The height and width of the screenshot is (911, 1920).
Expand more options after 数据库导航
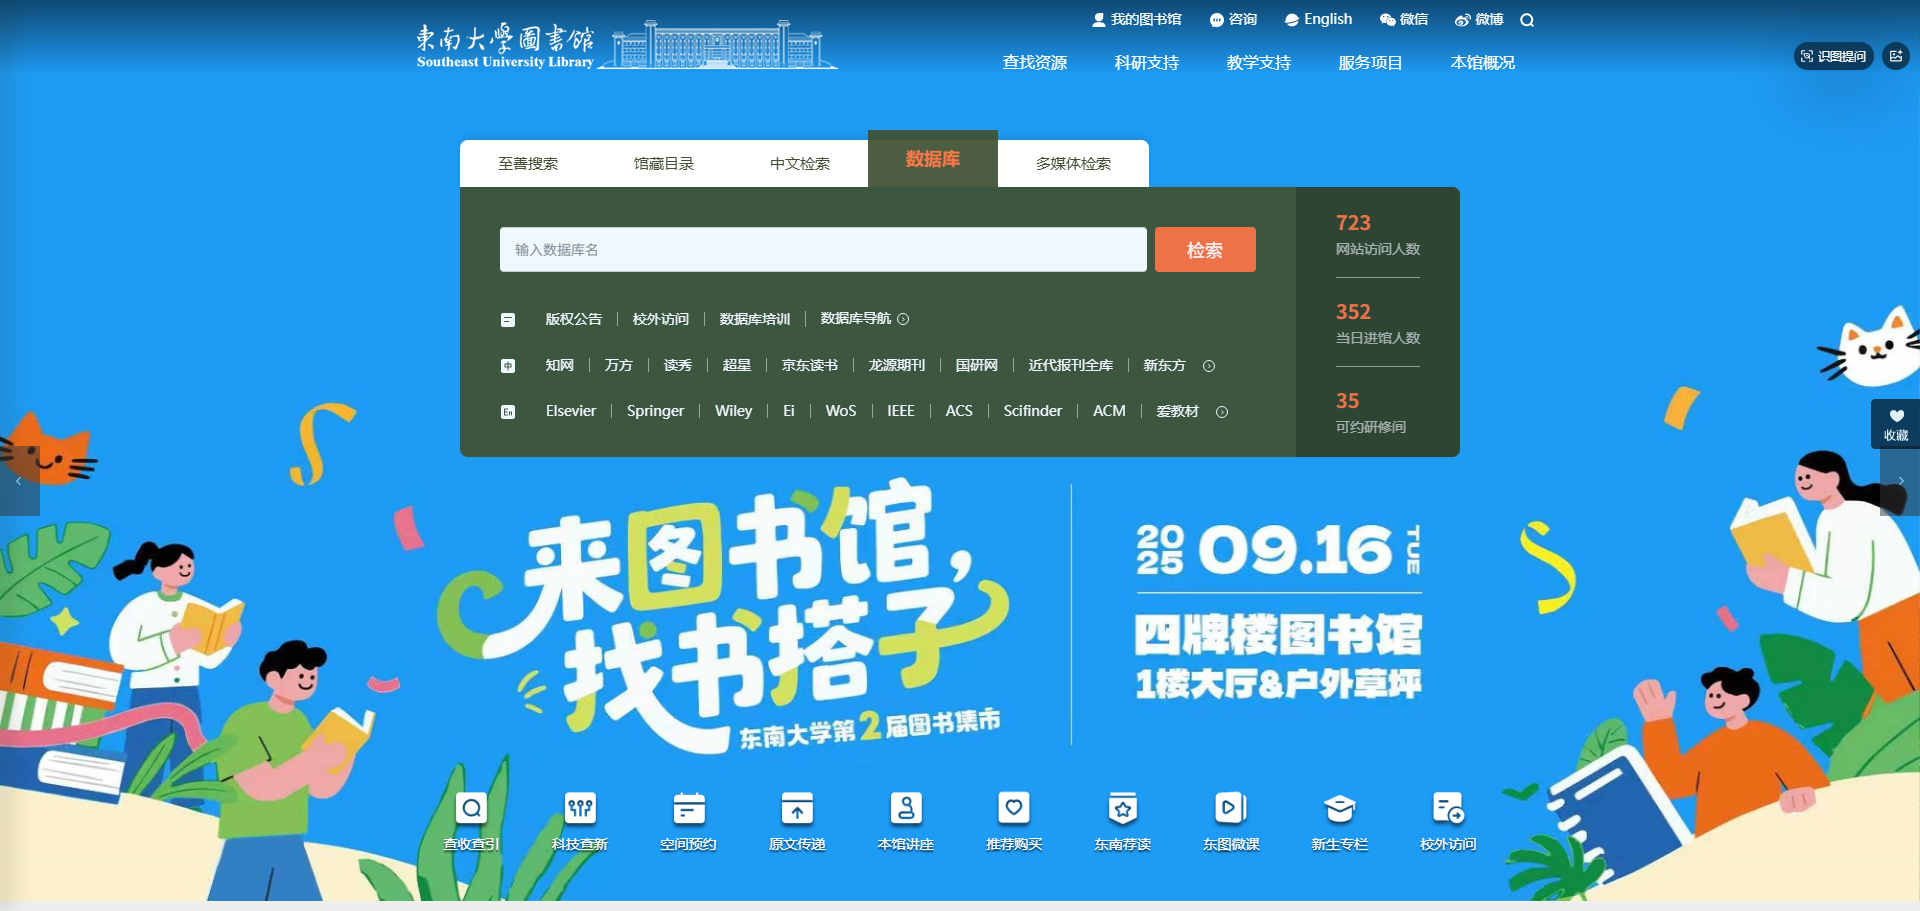903,319
